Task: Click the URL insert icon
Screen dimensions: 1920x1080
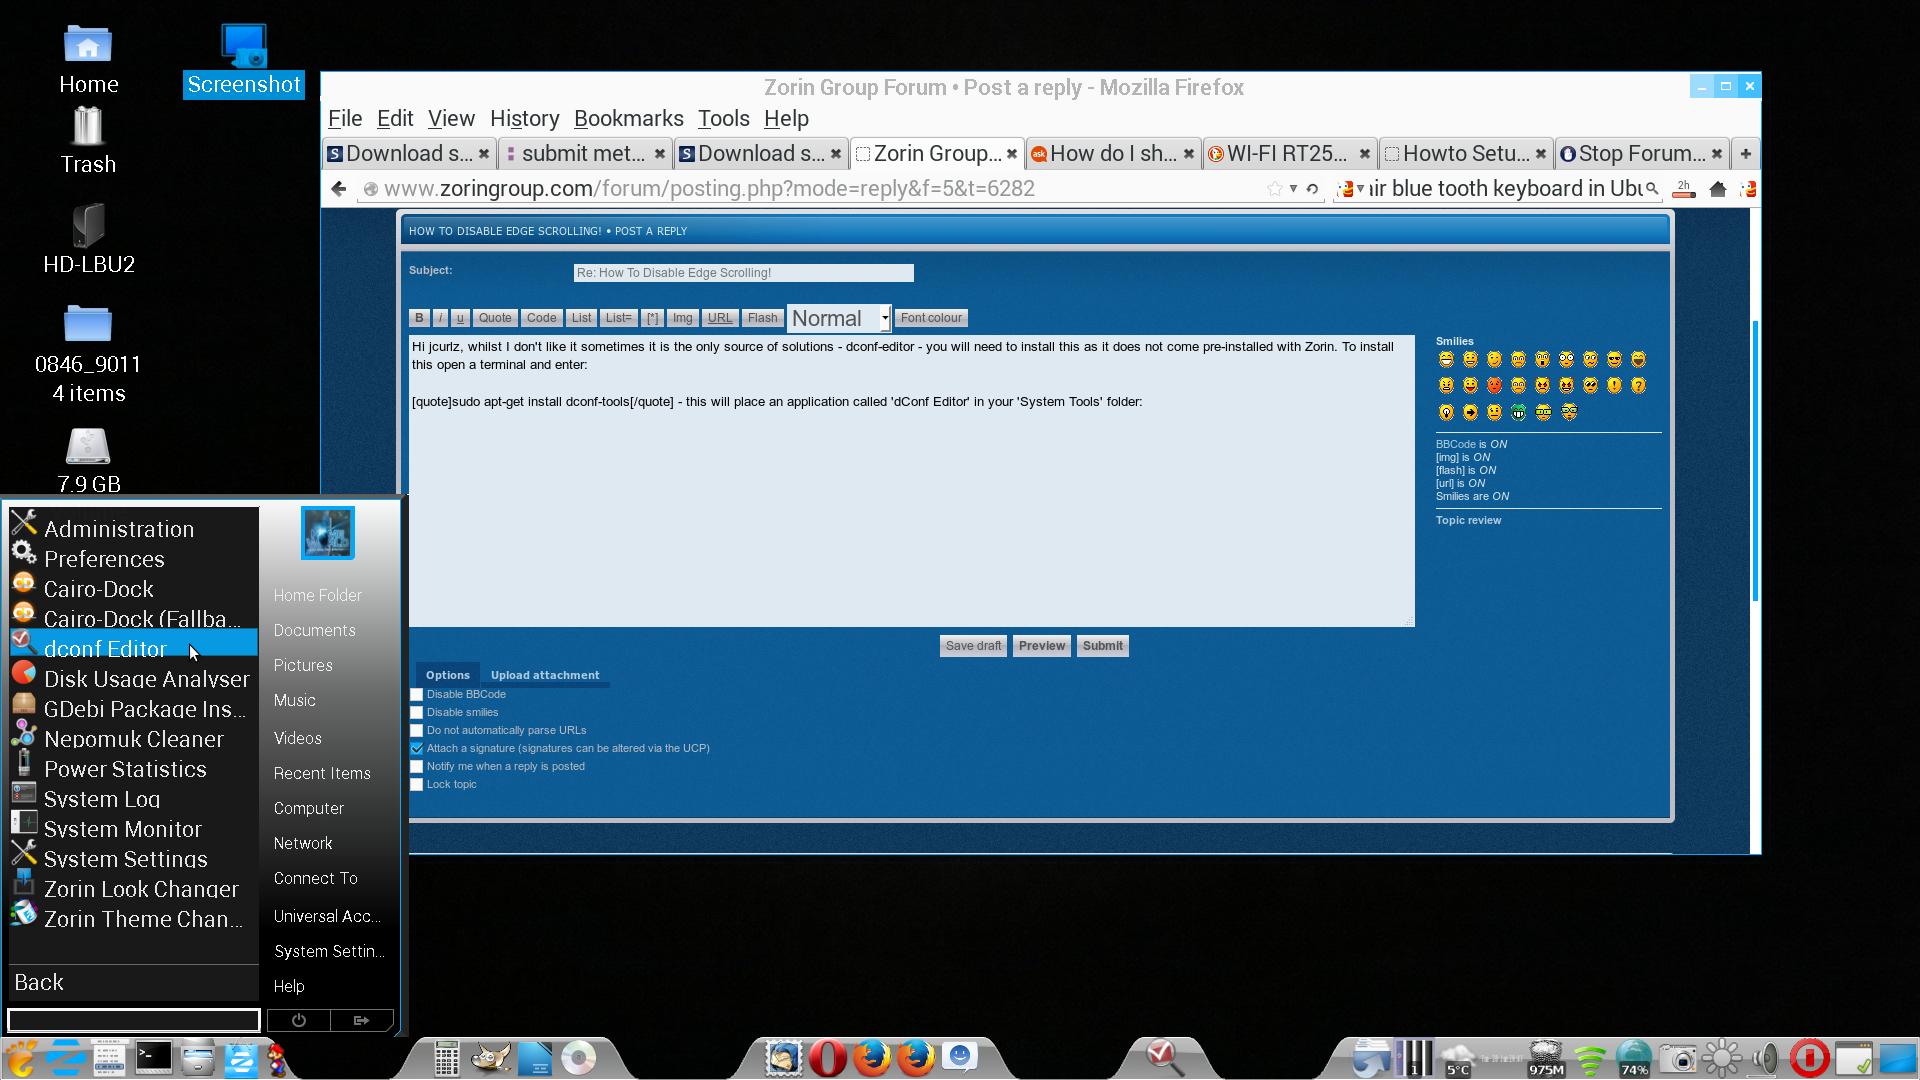Action: [x=719, y=316]
